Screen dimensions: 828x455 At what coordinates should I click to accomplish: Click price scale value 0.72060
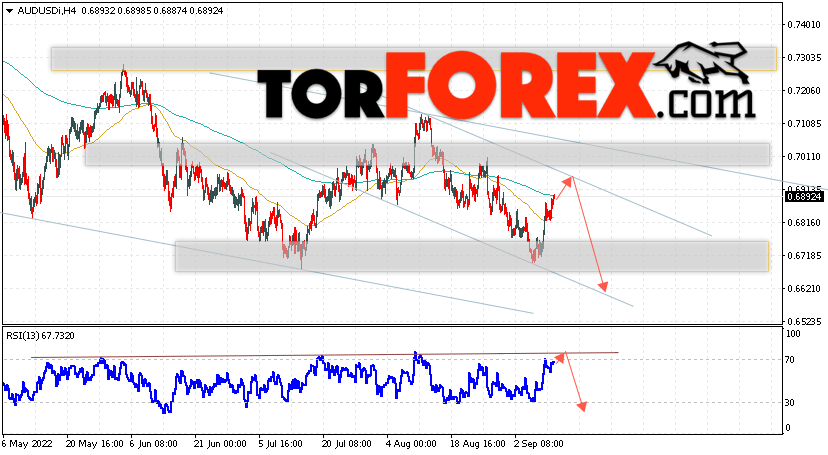click(x=804, y=91)
